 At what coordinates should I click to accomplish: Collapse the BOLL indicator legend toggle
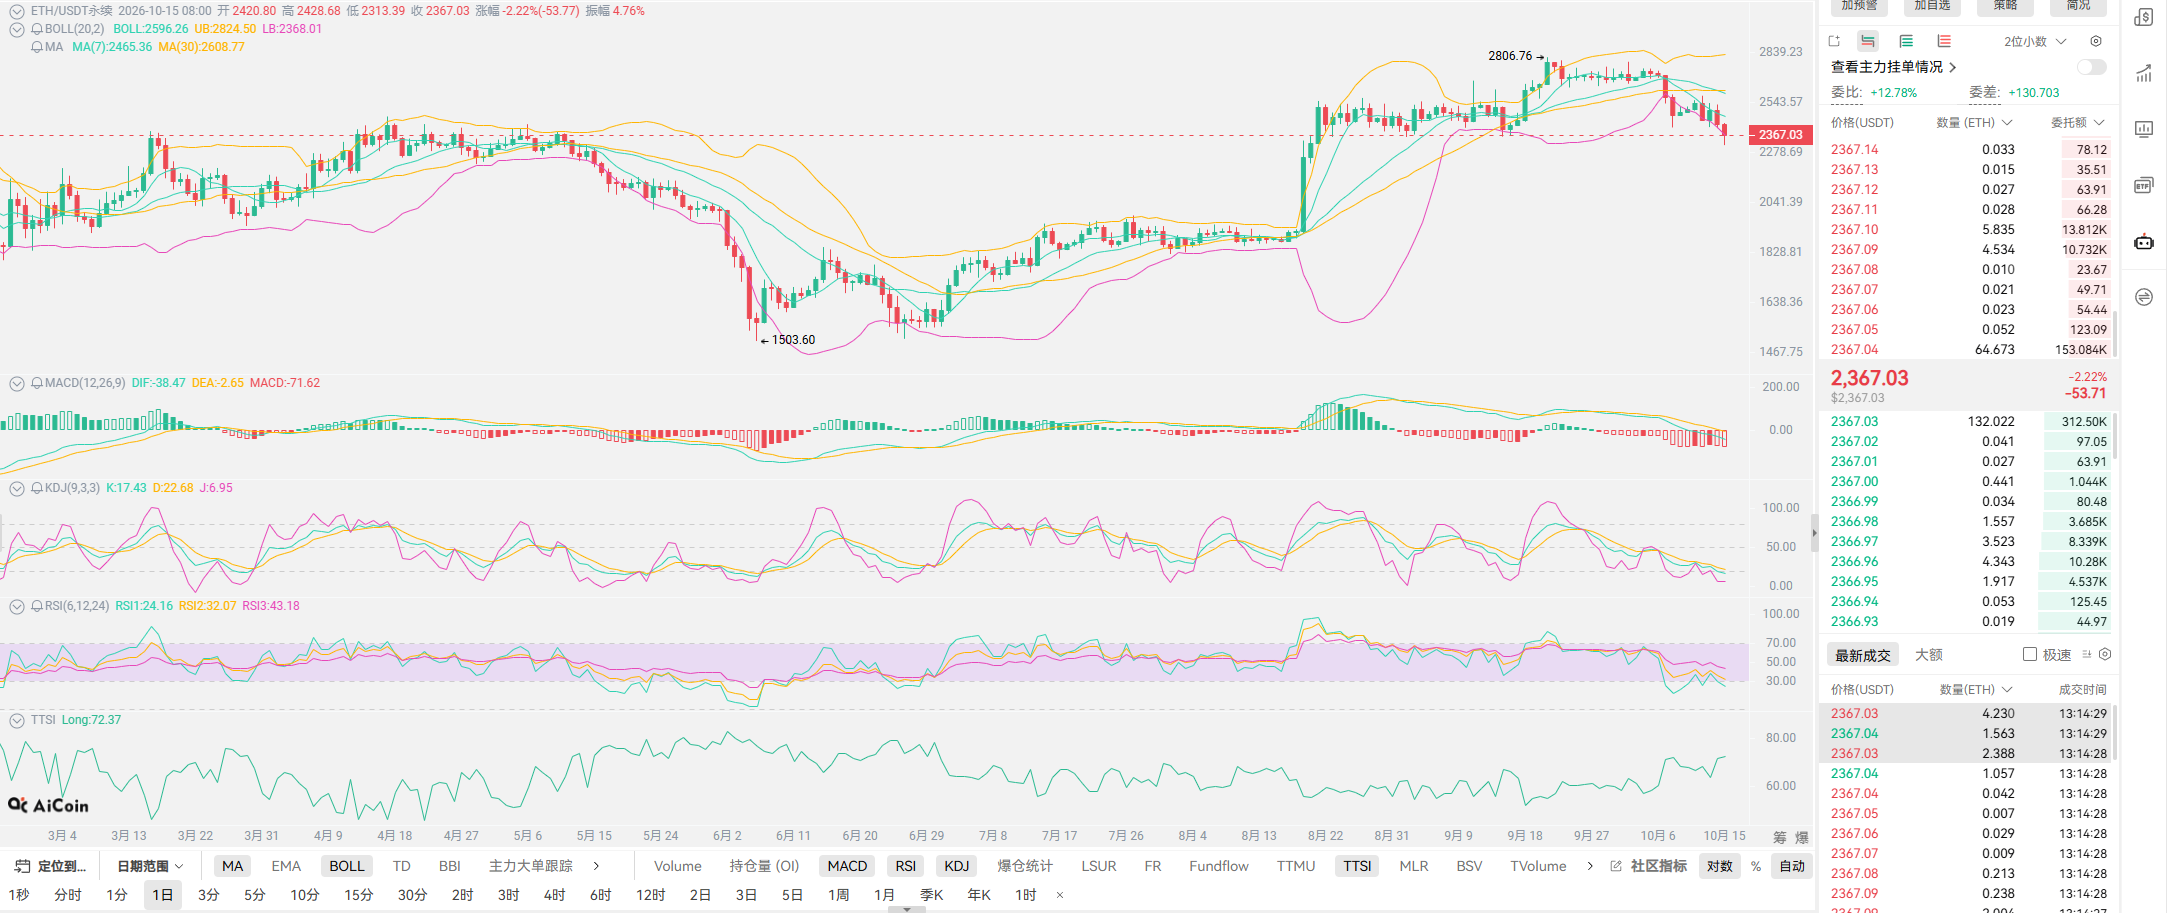(17, 29)
